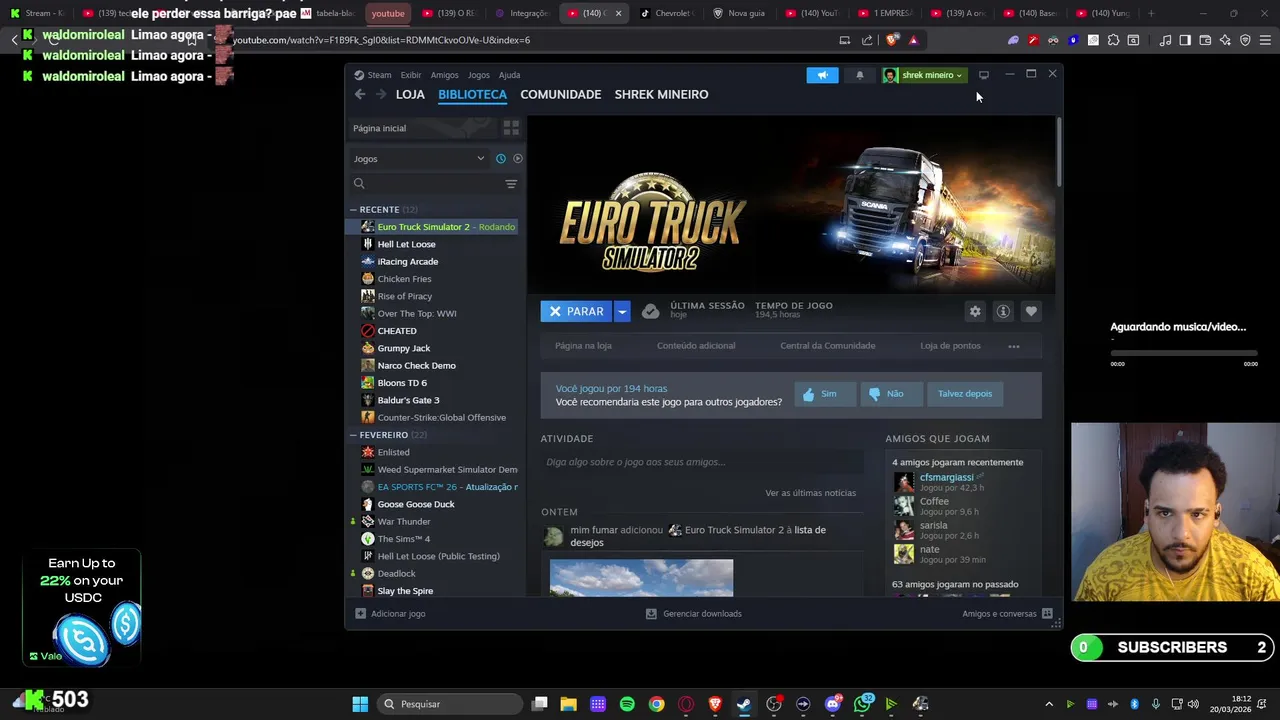Screen dimensions: 1280x720
Task: Open collections grid view icon
Action: [511, 128]
